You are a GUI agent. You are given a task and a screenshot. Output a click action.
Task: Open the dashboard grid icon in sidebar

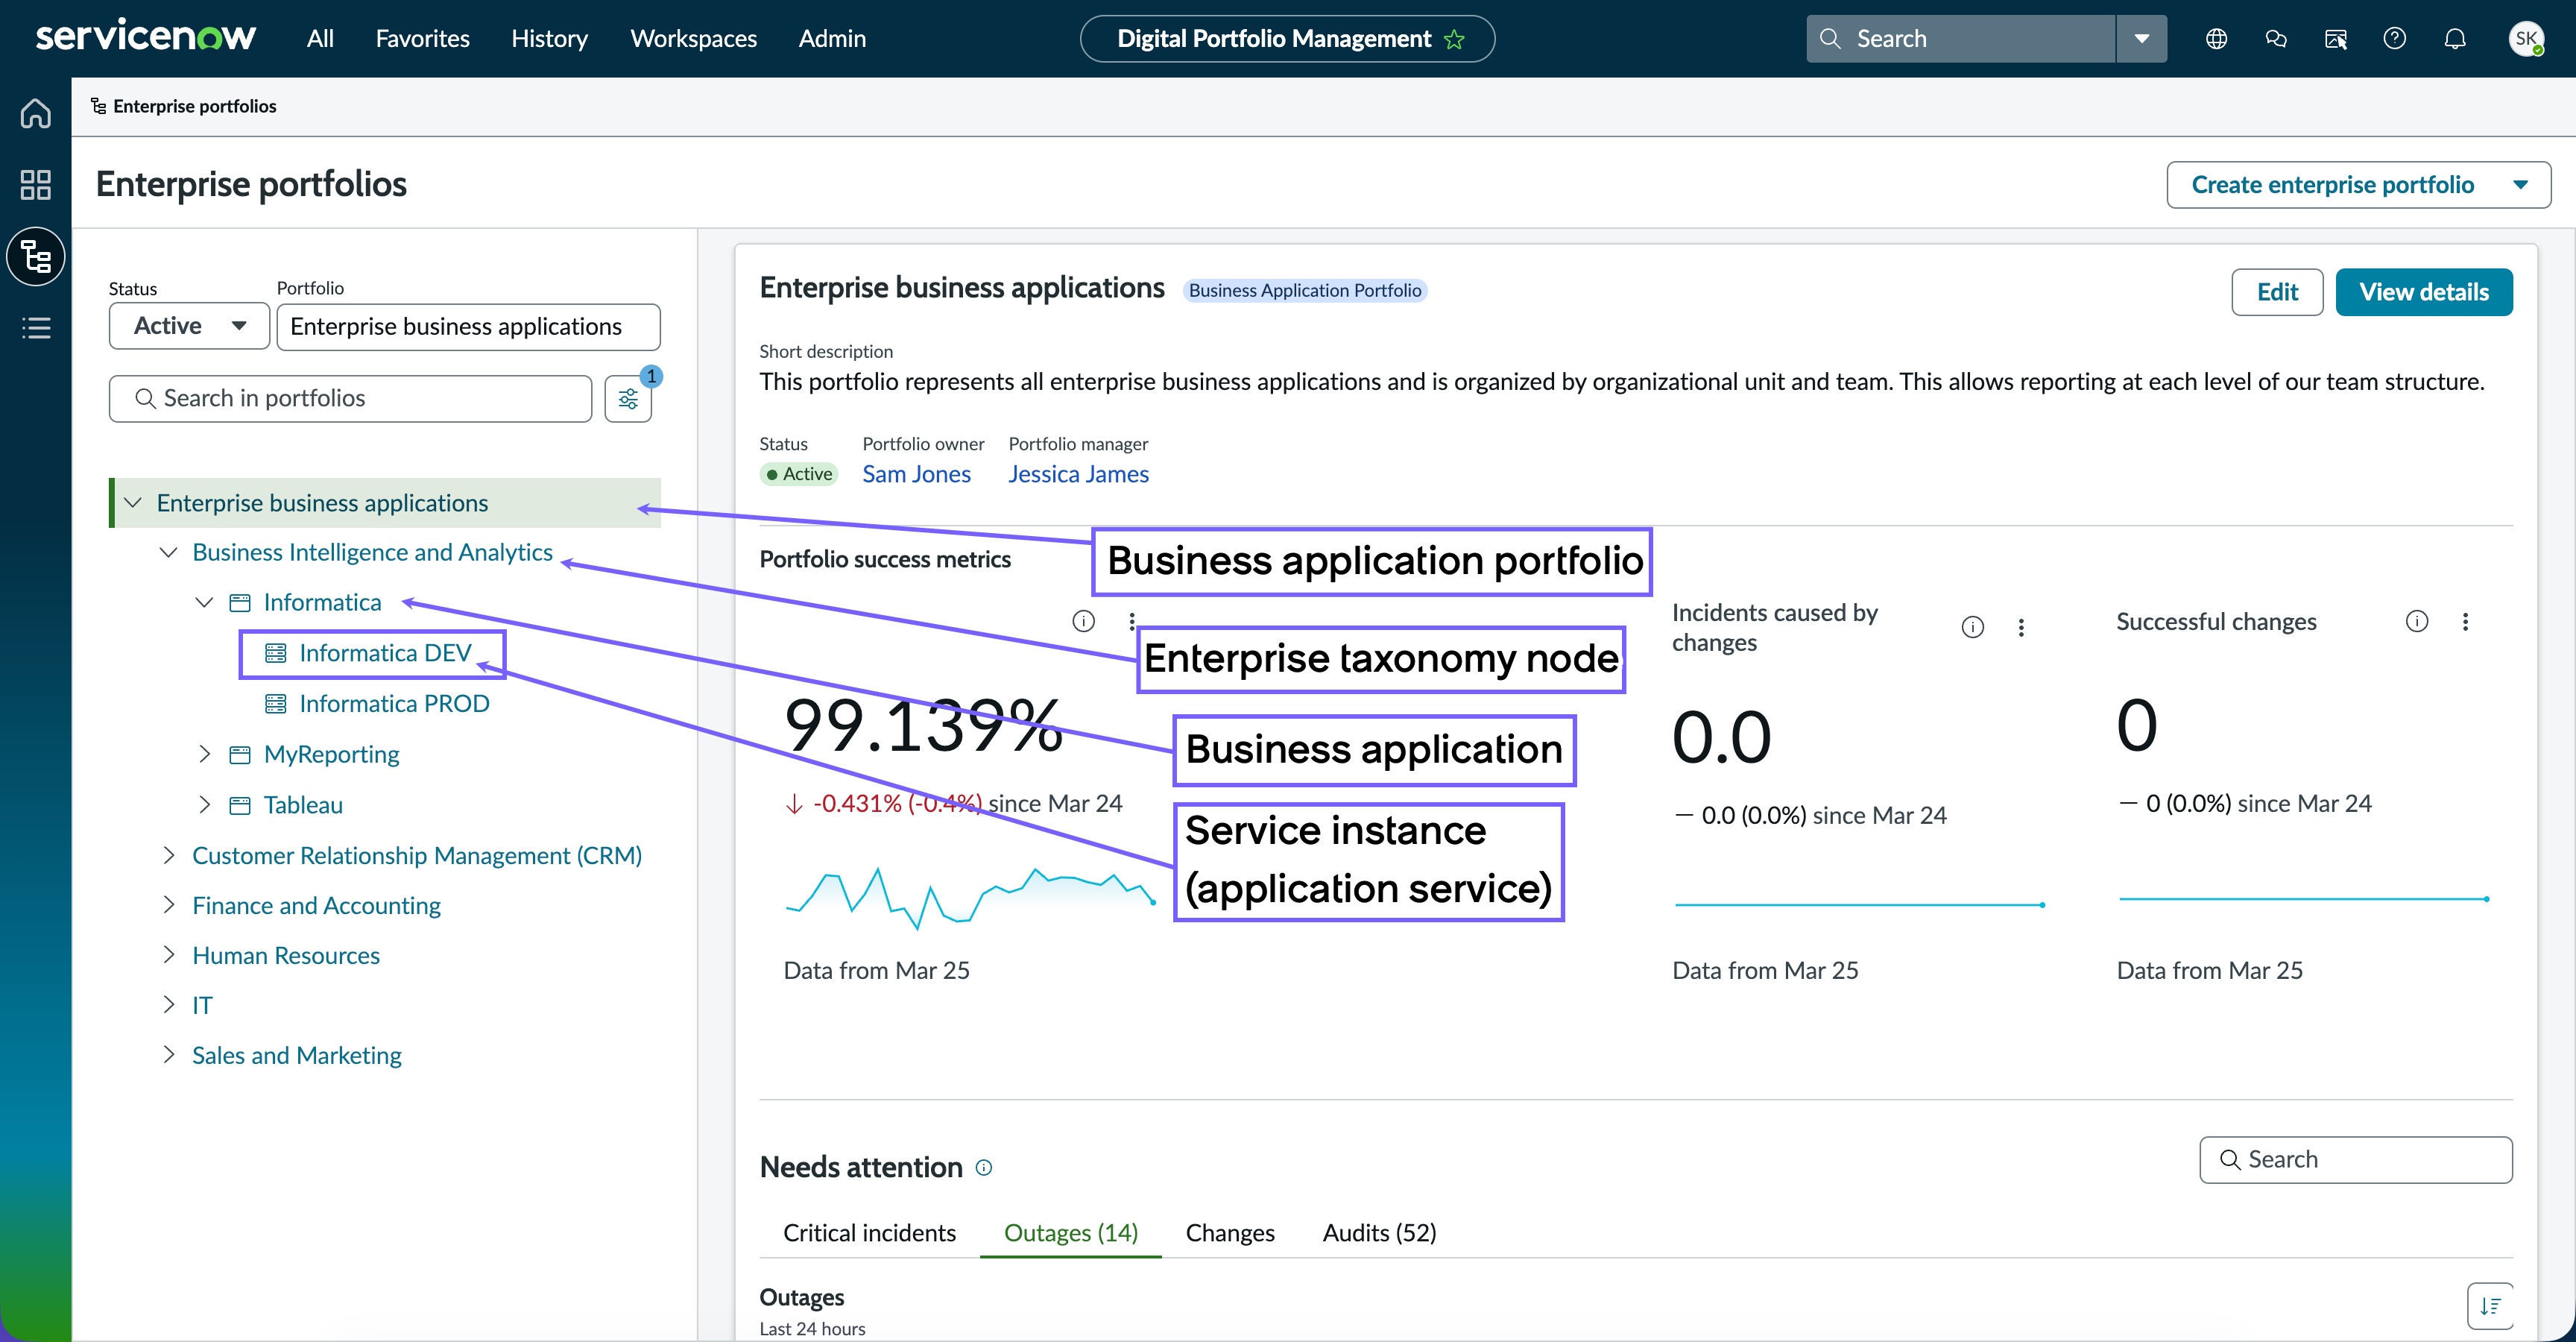36,185
